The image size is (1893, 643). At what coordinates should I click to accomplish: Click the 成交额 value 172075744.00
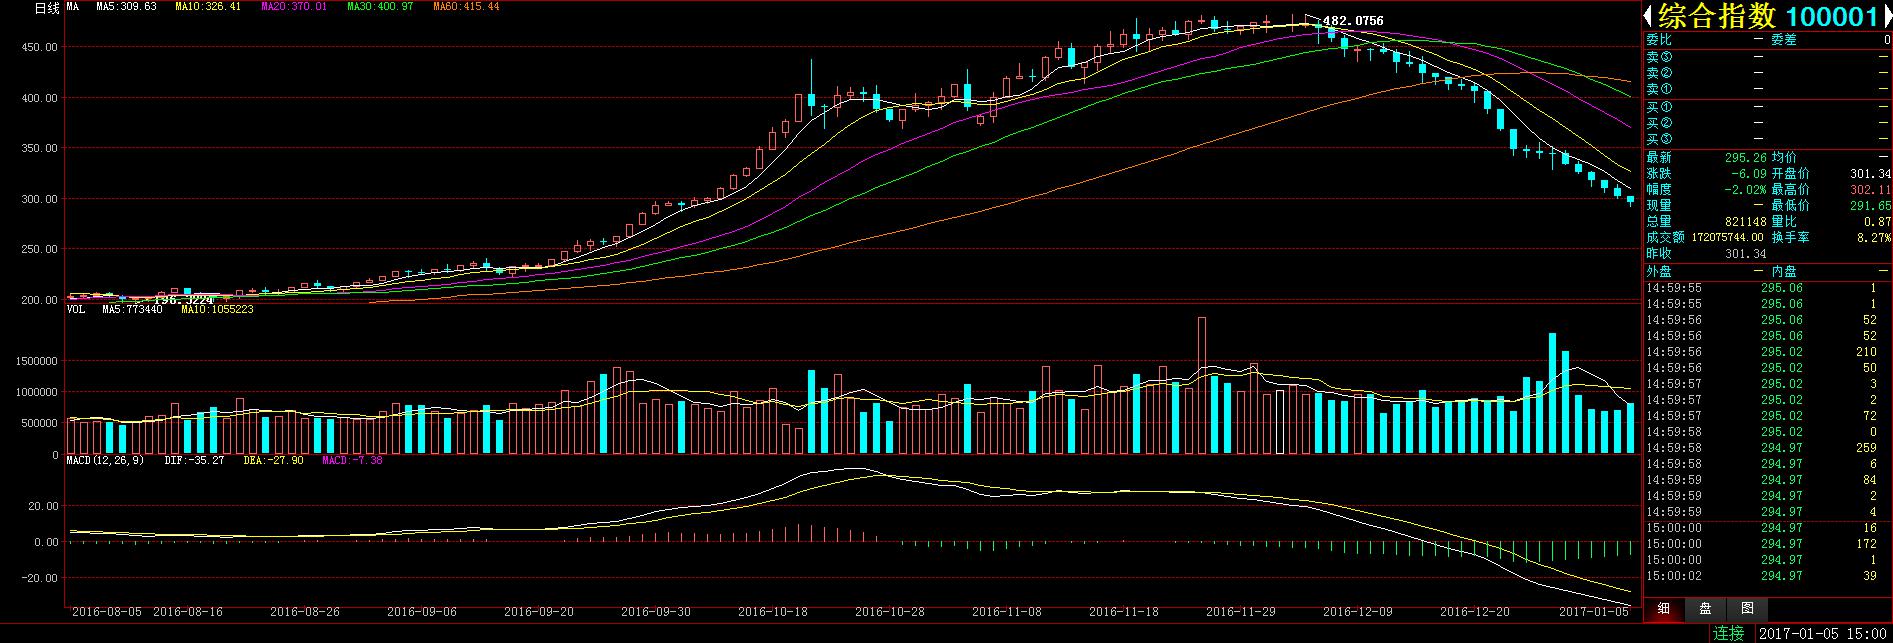(1727, 238)
